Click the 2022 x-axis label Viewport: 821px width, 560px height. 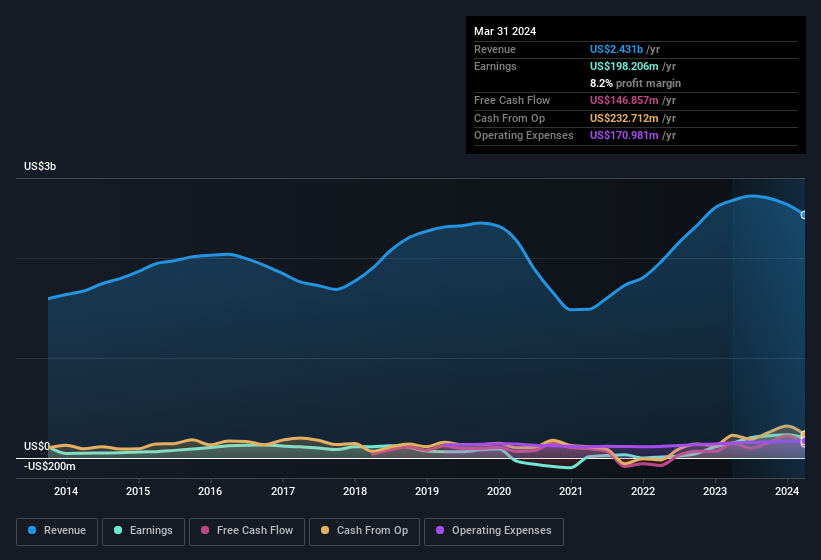(x=643, y=491)
